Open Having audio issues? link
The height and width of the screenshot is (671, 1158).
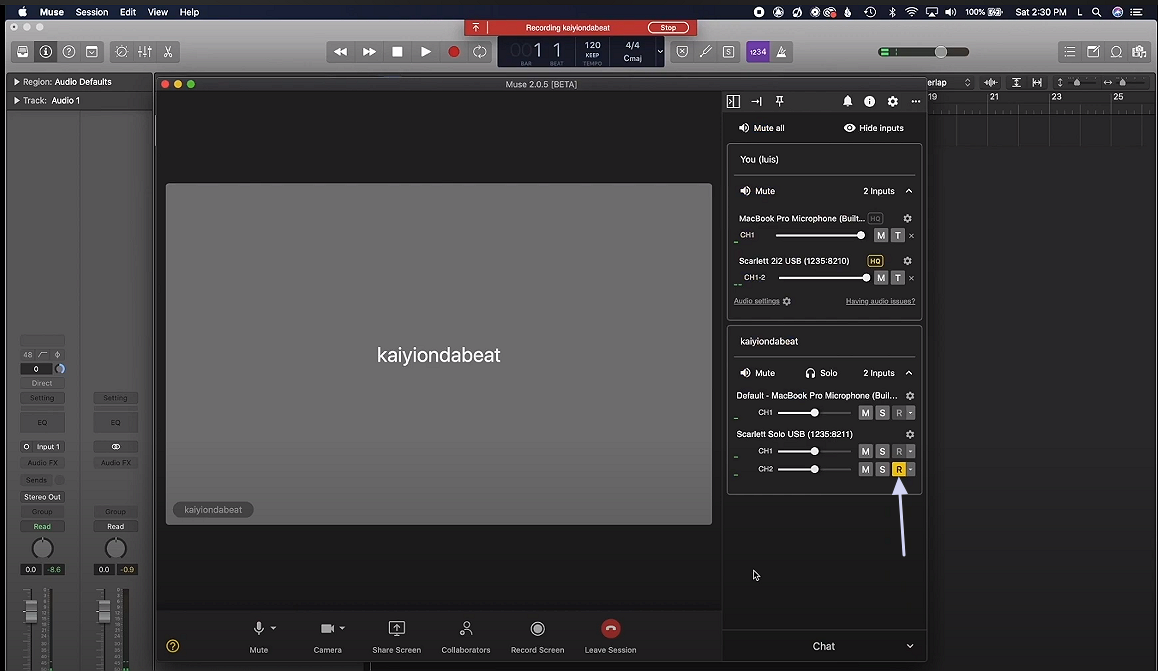(x=880, y=301)
